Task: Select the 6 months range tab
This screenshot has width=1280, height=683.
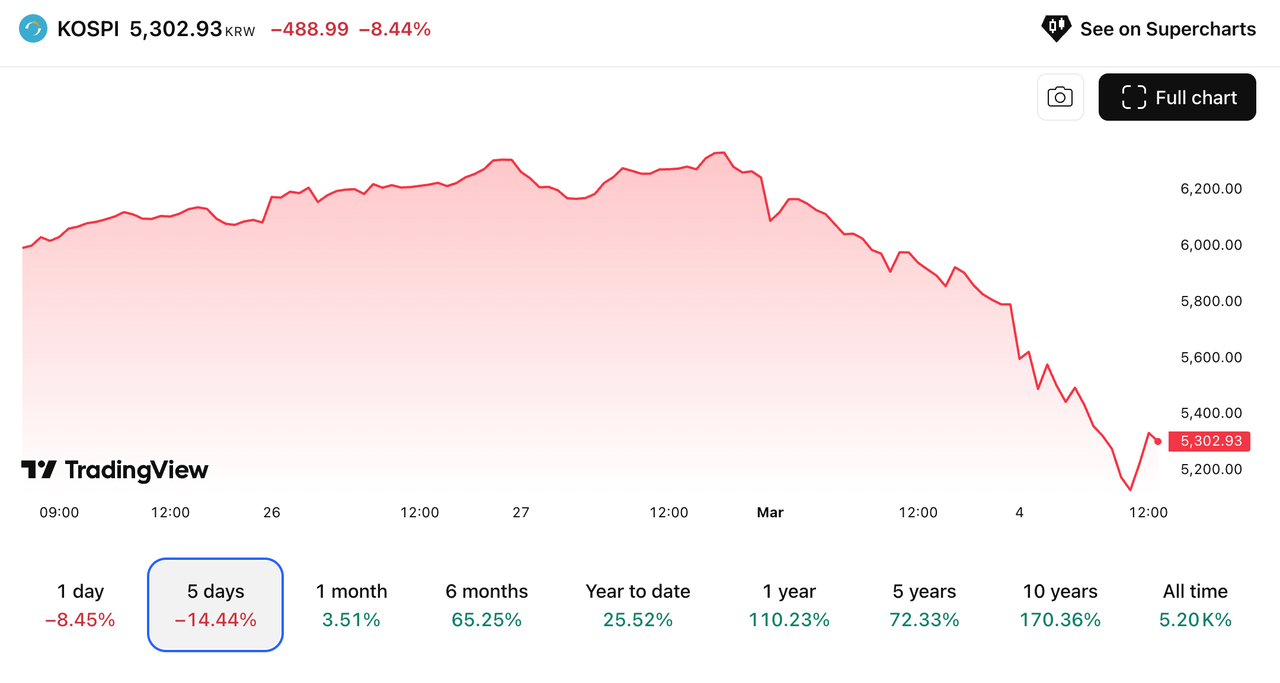Action: tap(486, 604)
